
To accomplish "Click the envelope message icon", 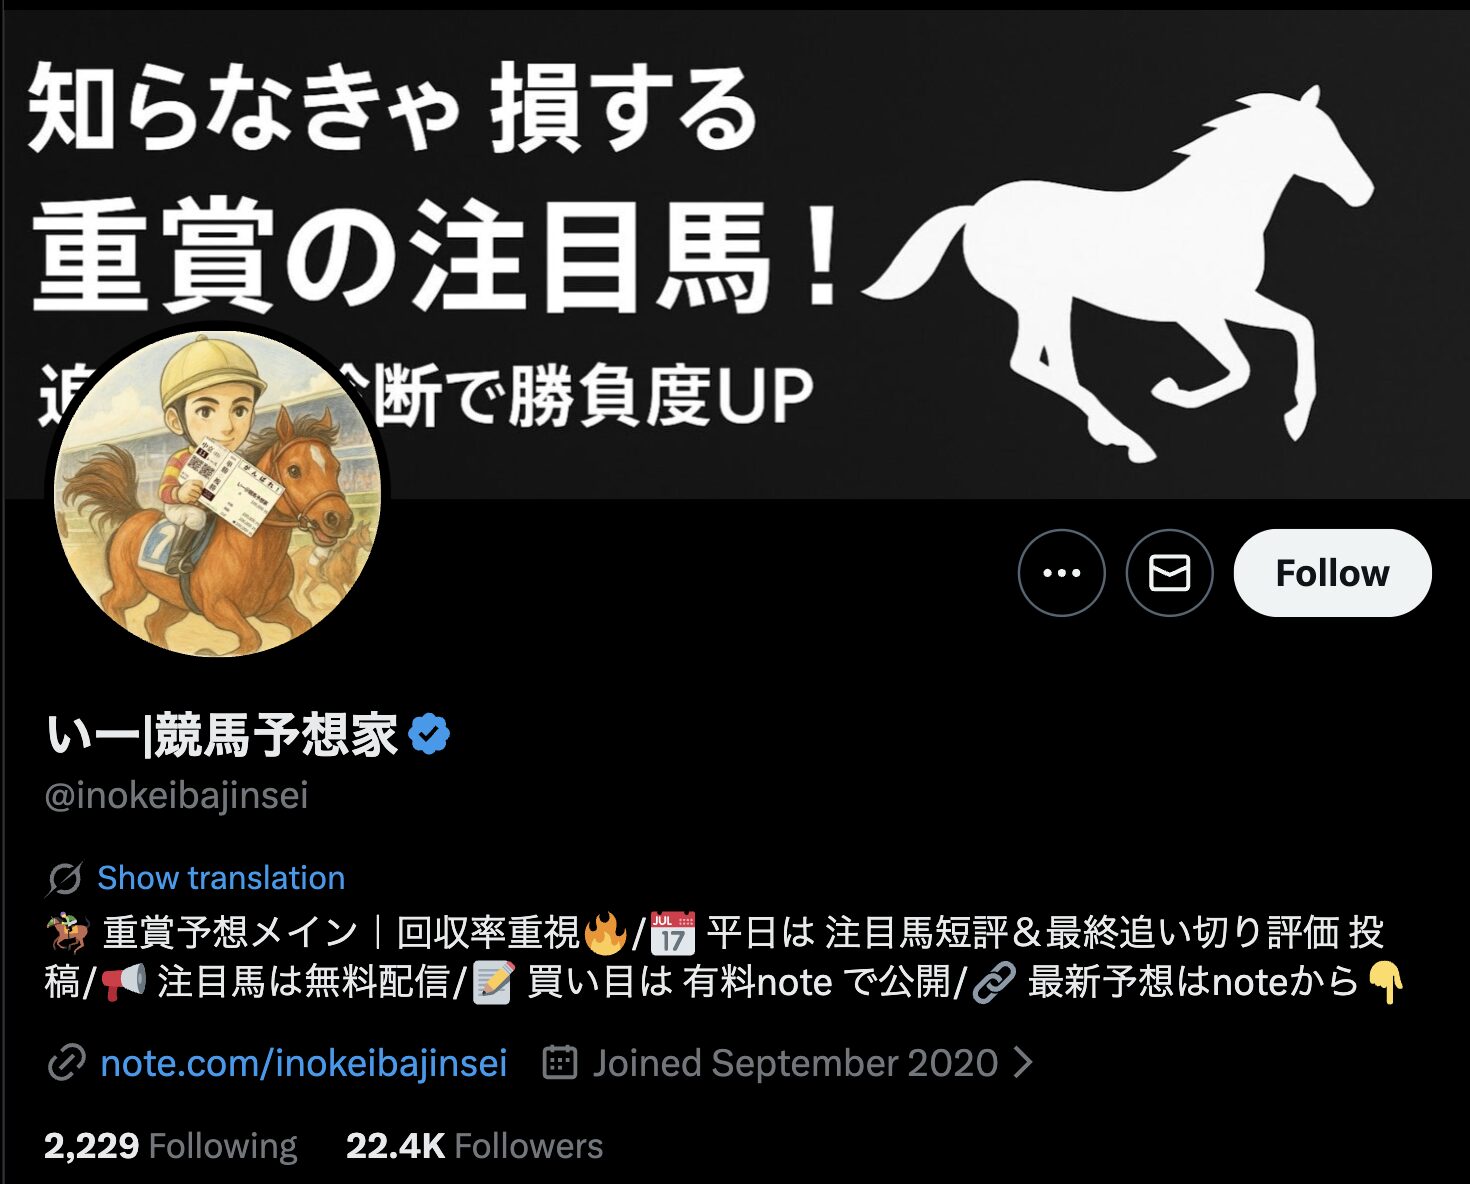I will pyautogui.click(x=1169, y=573).
